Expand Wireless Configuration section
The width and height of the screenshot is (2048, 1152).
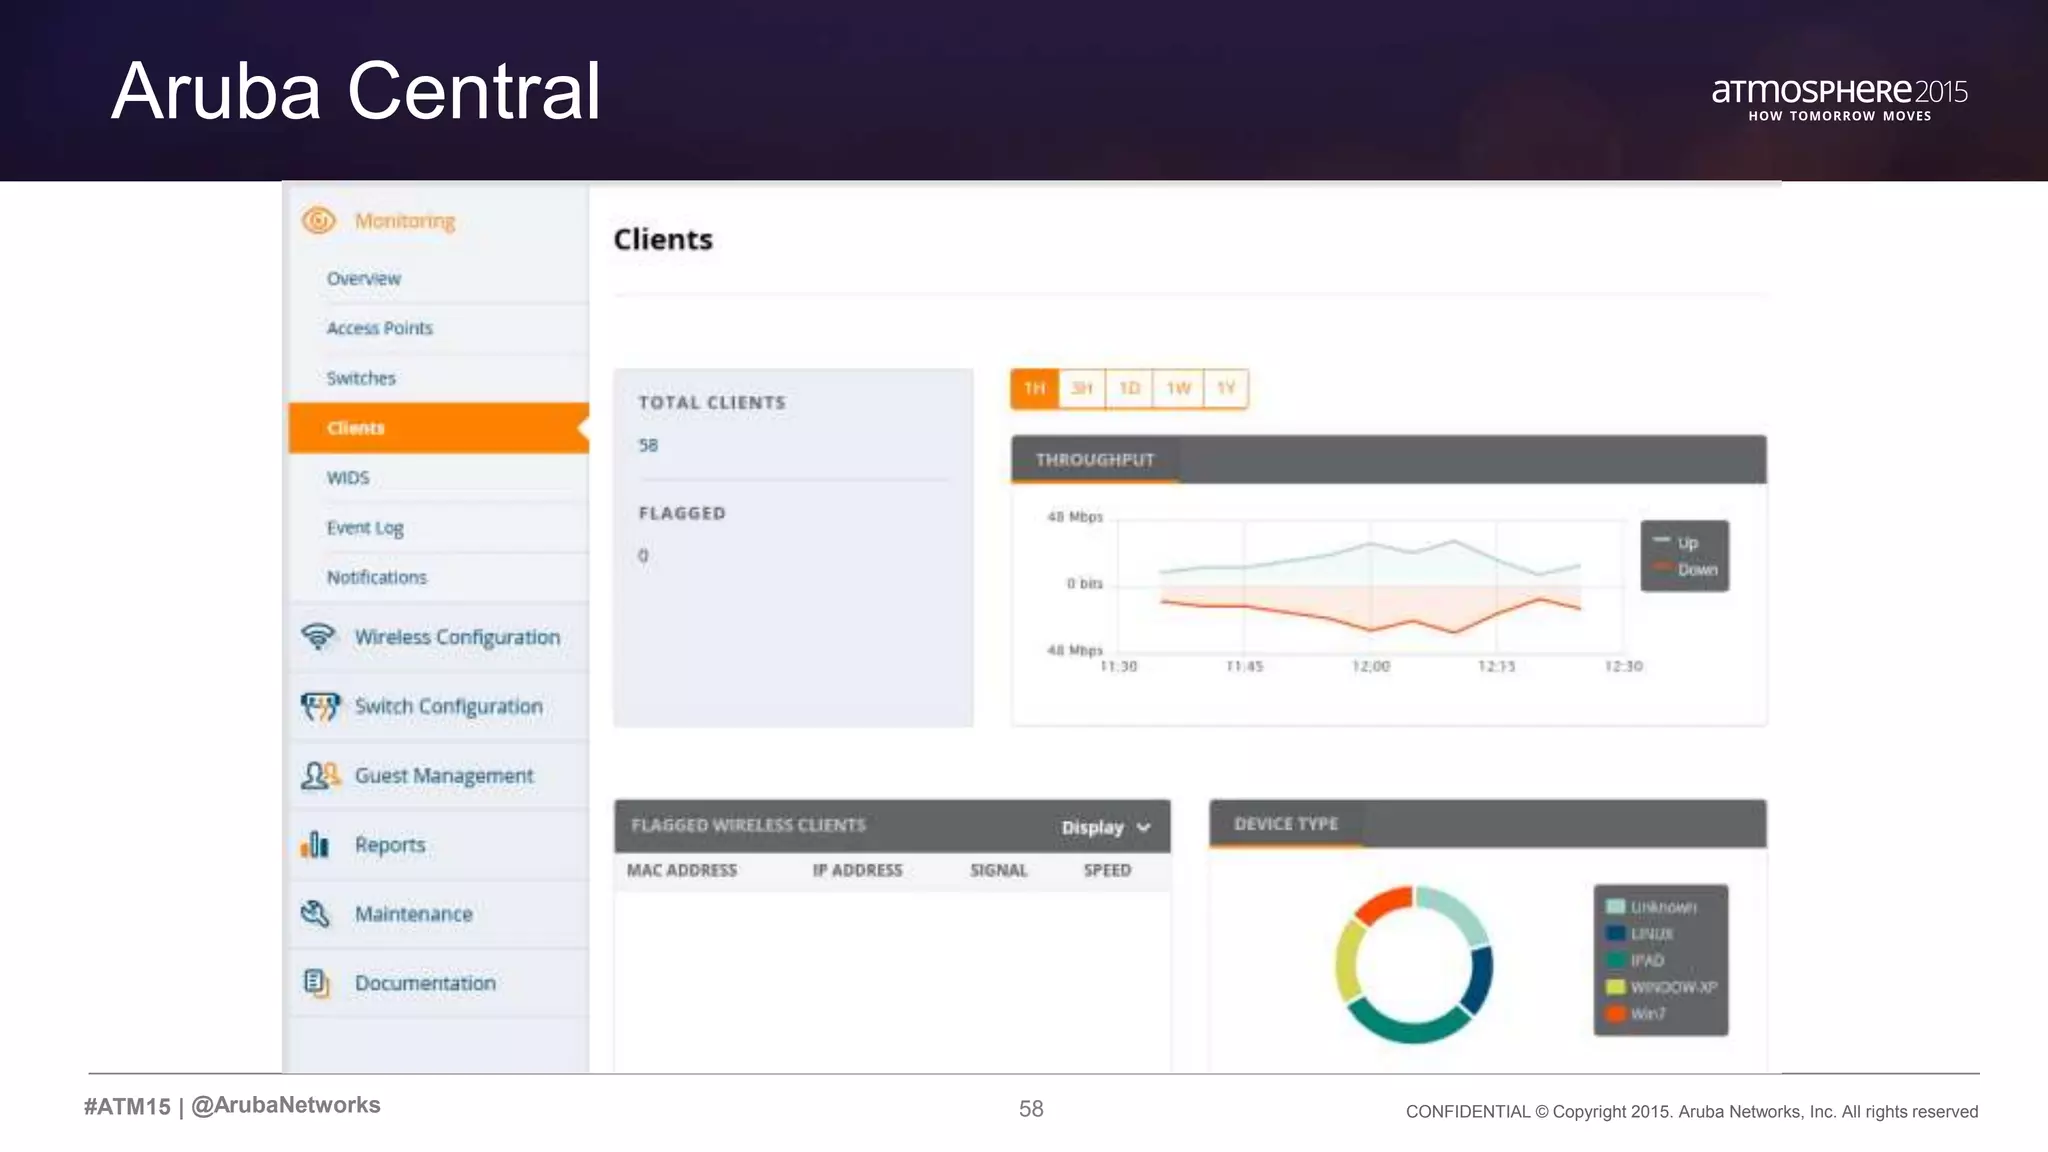[457, 637]
